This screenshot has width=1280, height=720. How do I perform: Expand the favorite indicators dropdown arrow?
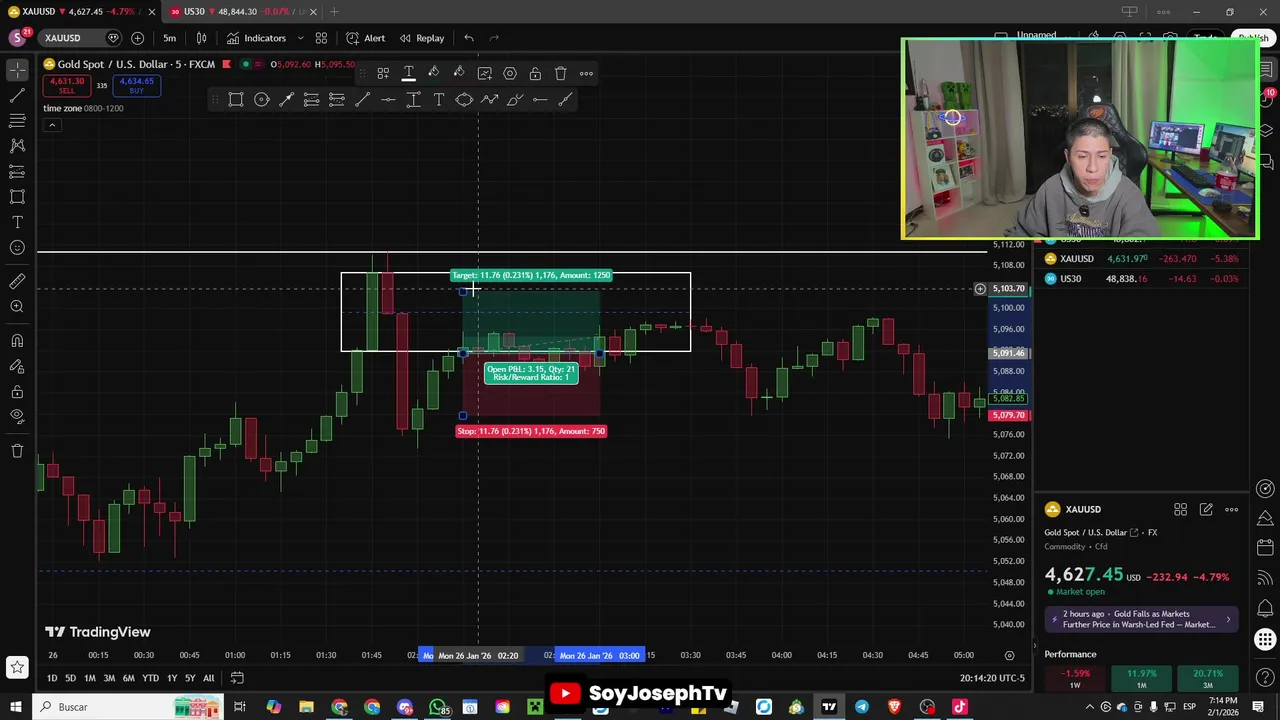click(x=300, y=38)
